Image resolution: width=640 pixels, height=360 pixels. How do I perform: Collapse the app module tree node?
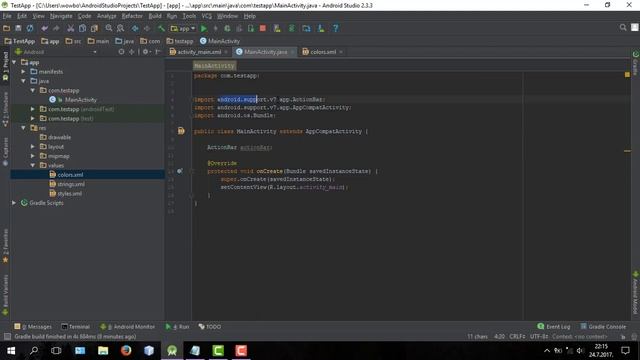click(x=14, y=62)
